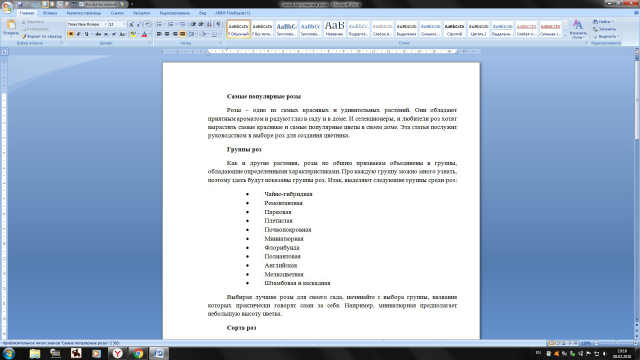This screenshot has width=640, height=360.
Task: Open the round Office button menu
Action: click(7, 7)
